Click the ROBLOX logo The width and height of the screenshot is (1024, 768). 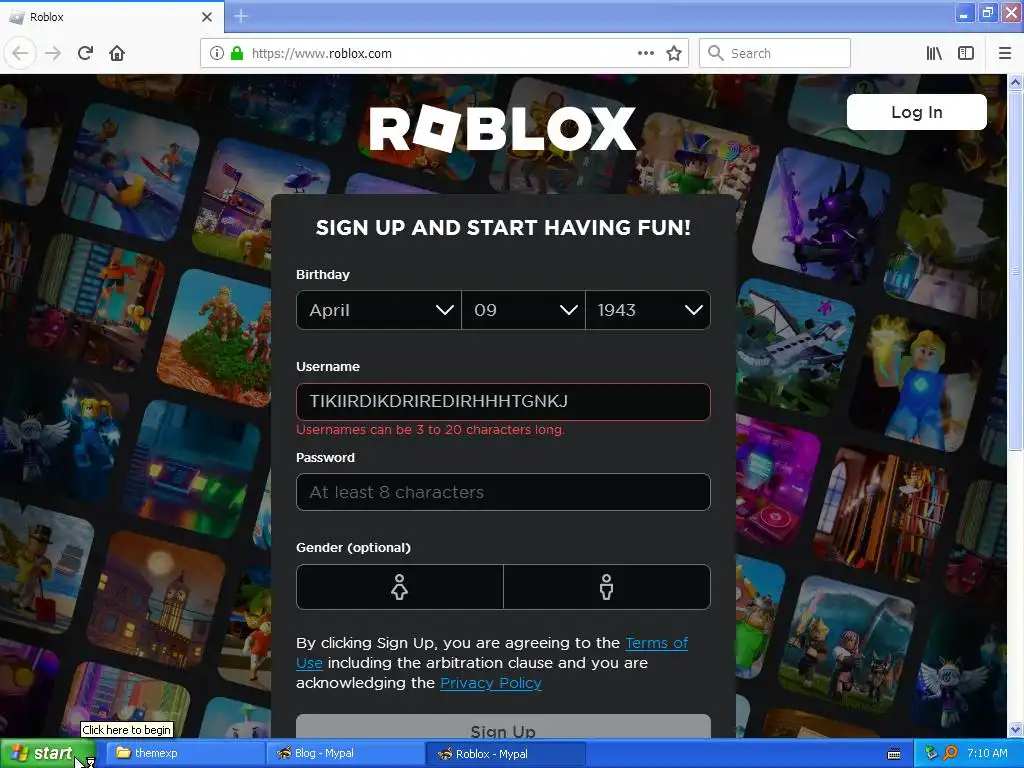pyautogui.click(x=503, y=129)
